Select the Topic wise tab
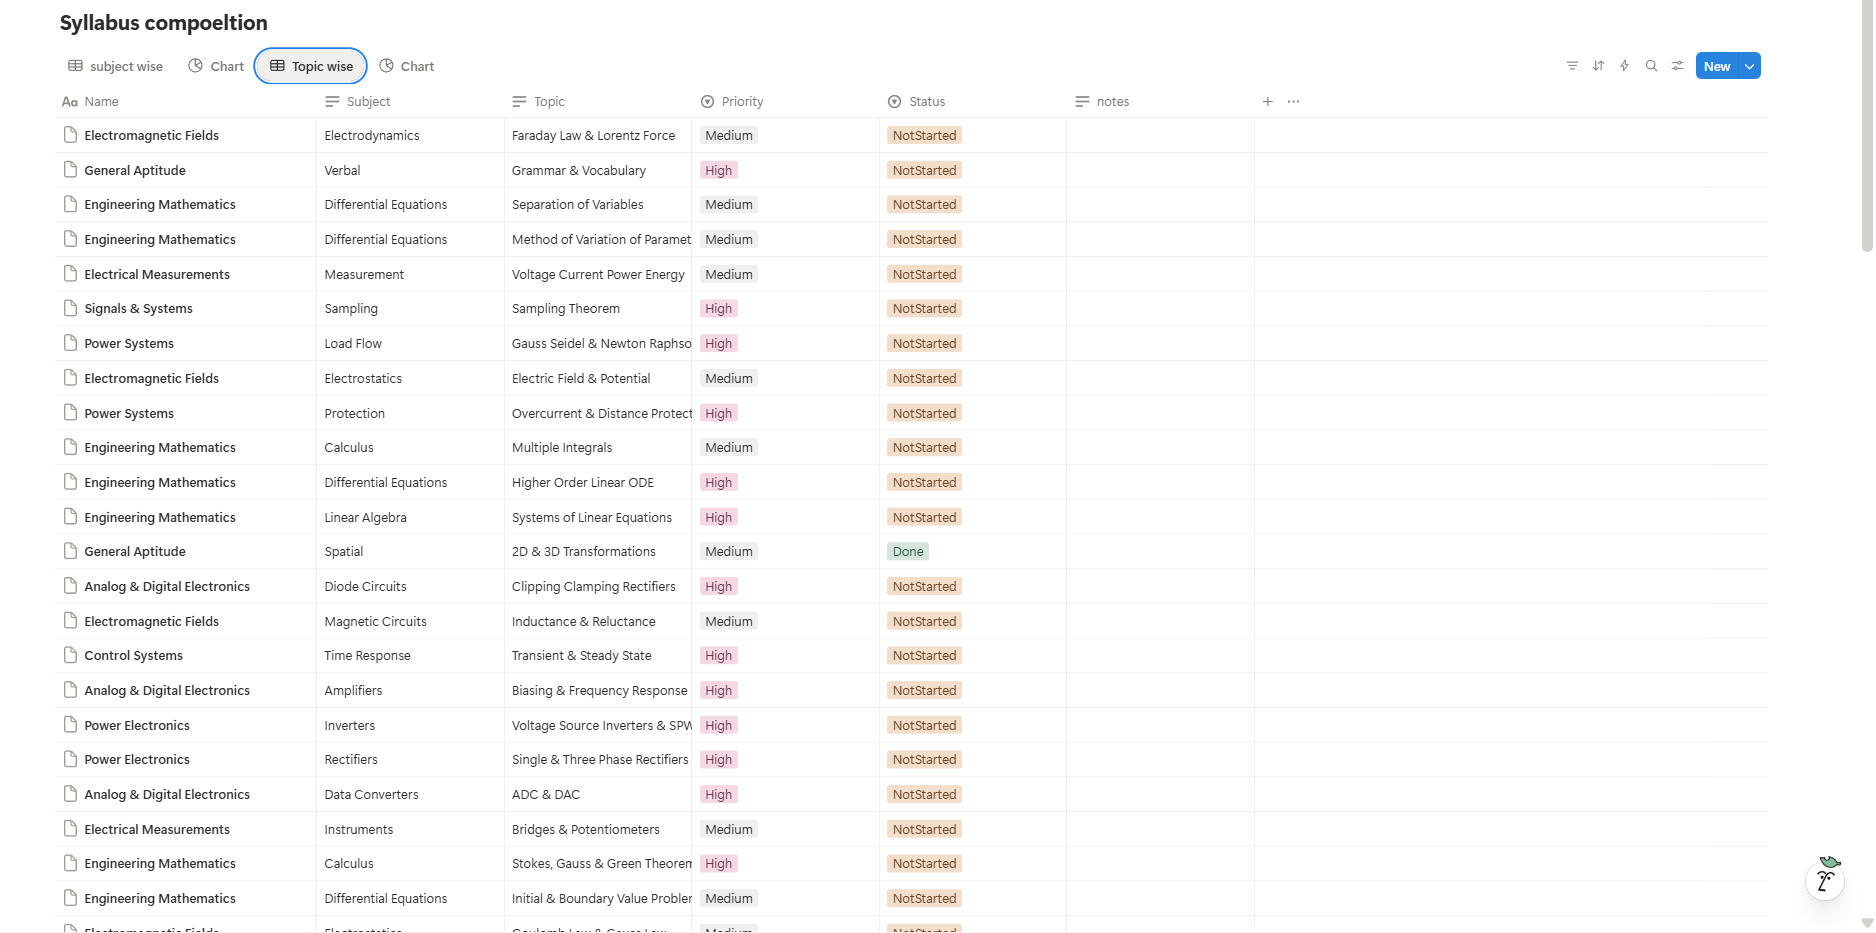 [x=311, y=66]
